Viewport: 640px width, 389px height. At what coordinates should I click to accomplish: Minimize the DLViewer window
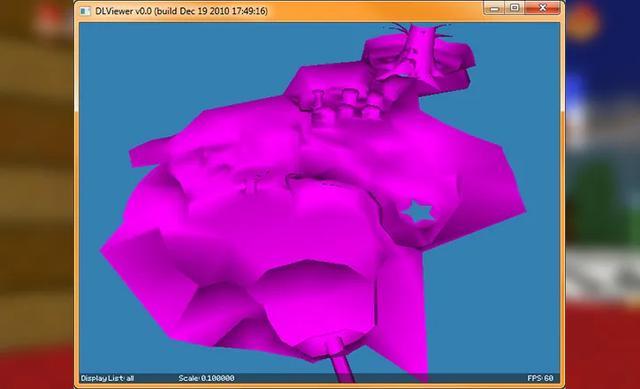(x=494, y=8)
